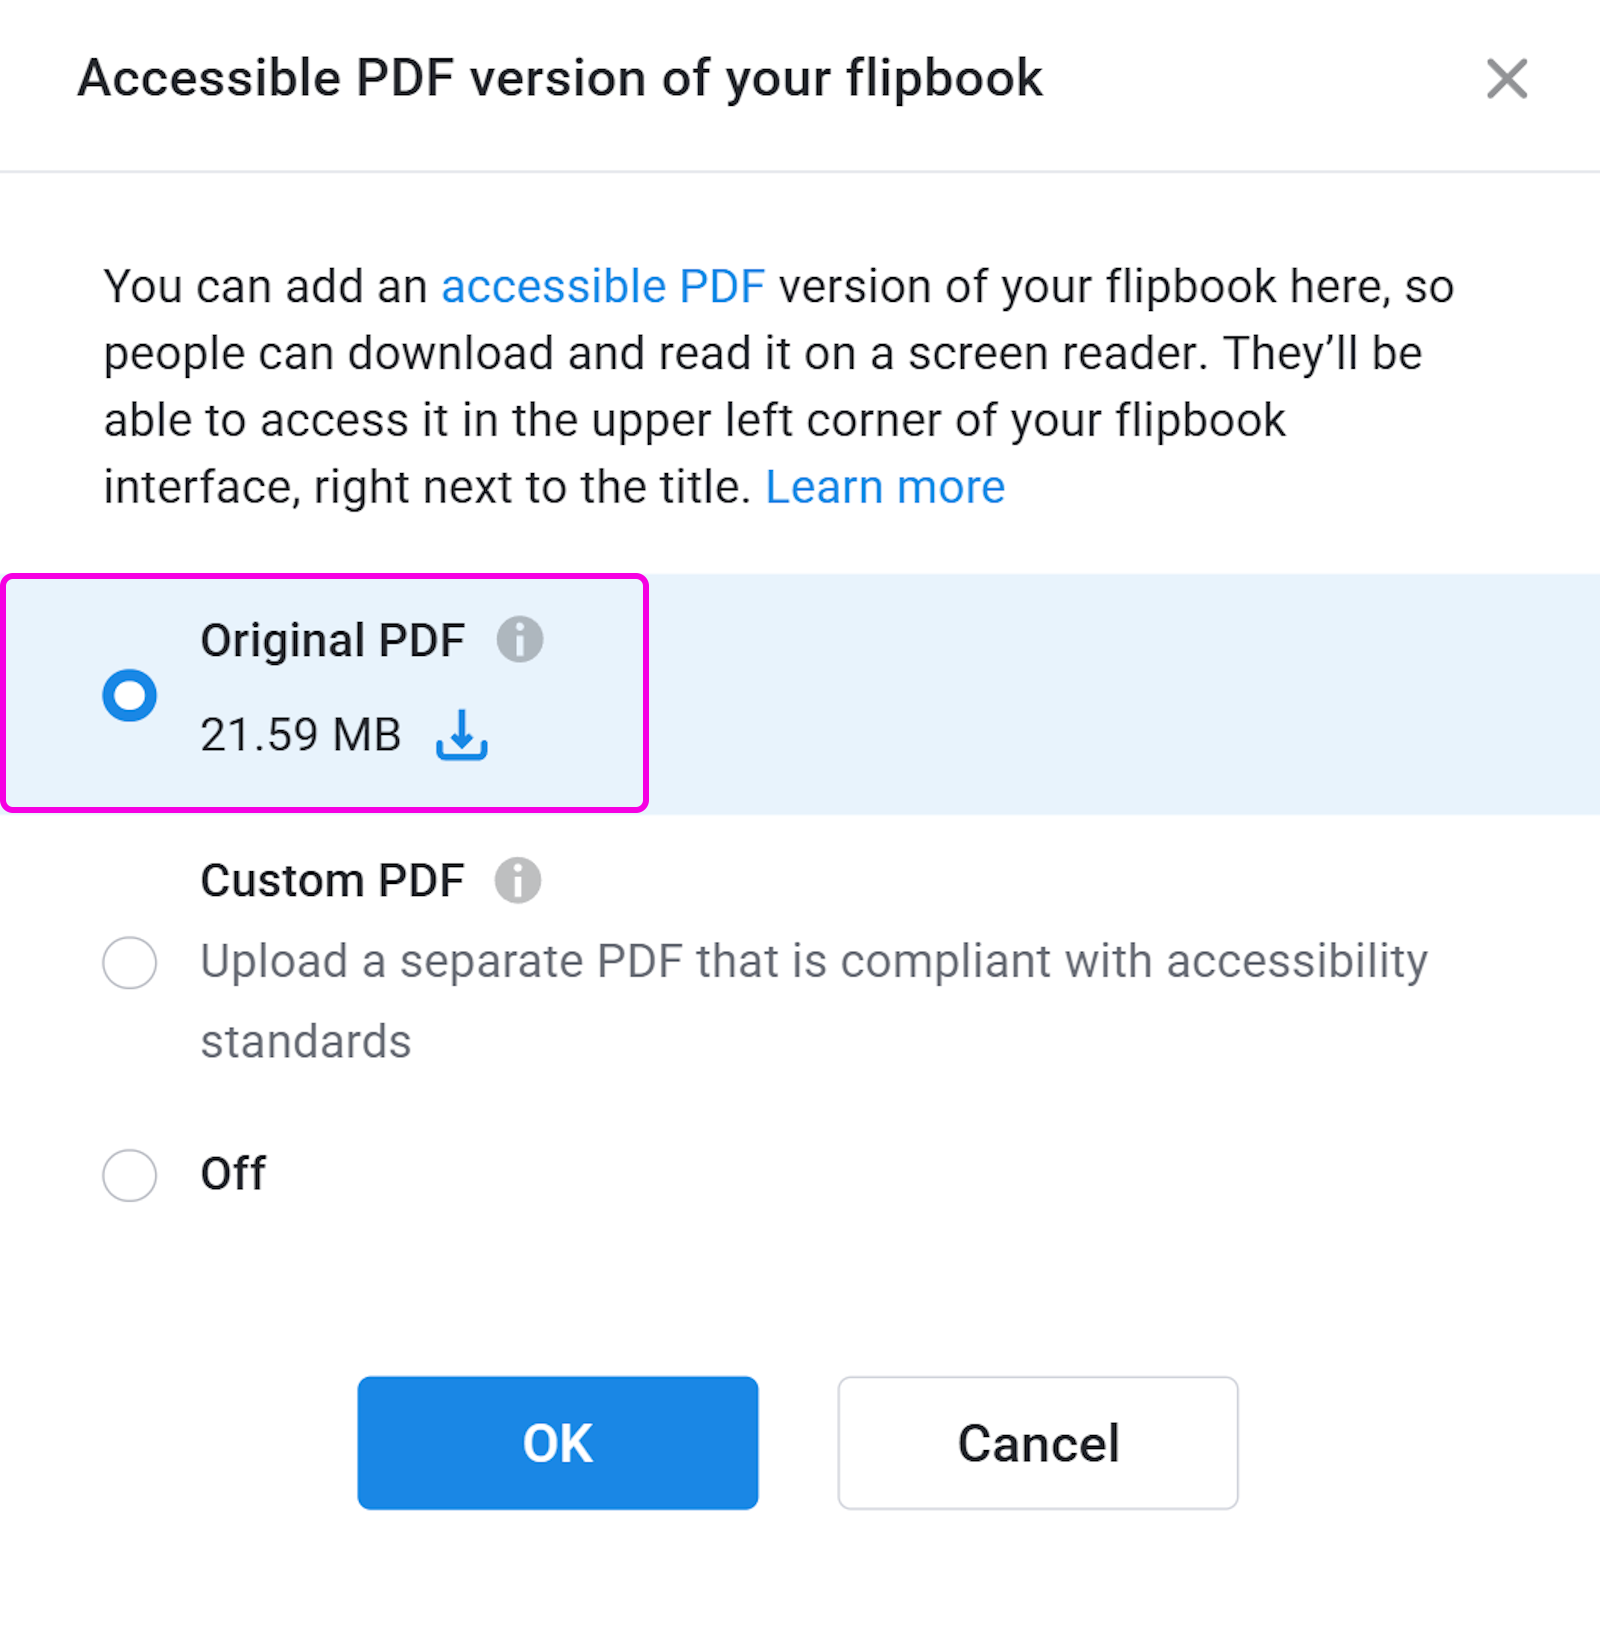Click the intro paragraph about screen readers
Viewport: 1600px width, 1632px height.
[778, 387]
